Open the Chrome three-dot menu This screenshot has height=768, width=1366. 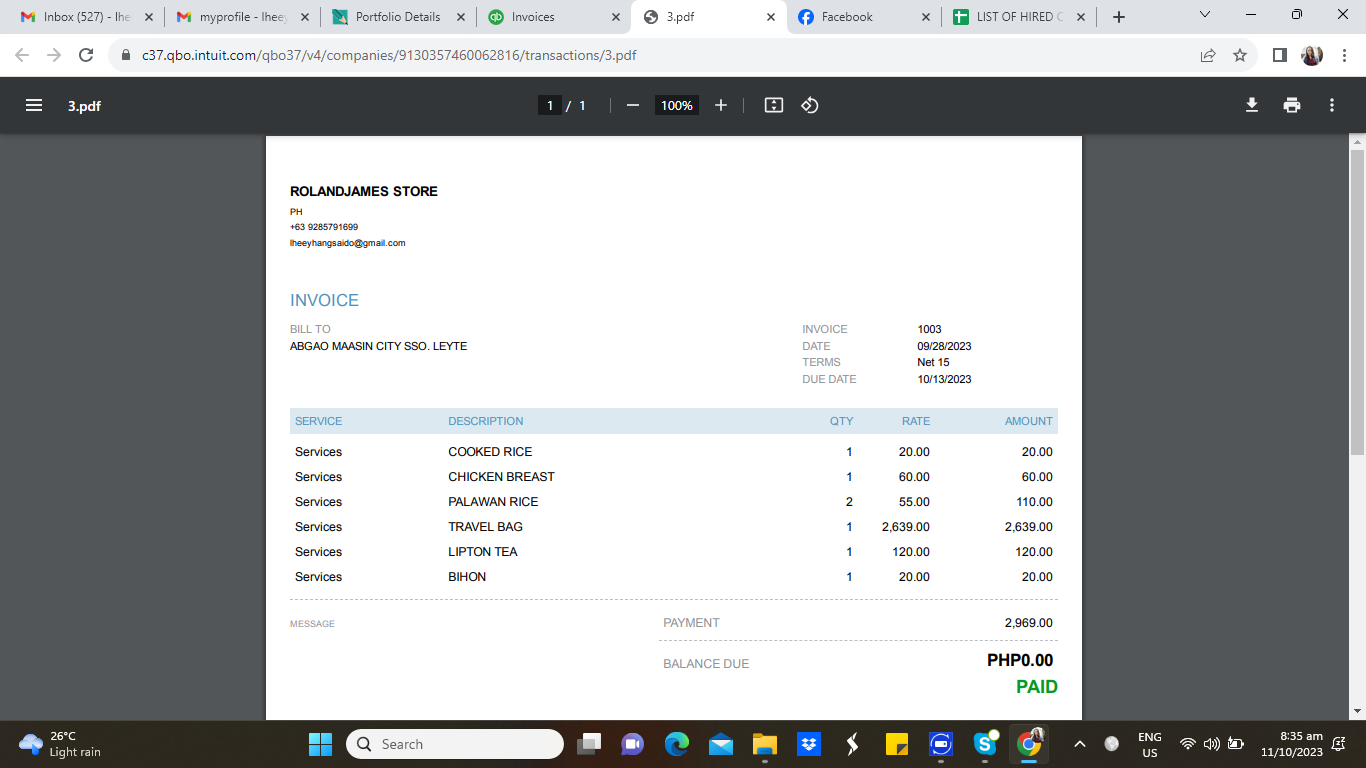pos(1344,55)
